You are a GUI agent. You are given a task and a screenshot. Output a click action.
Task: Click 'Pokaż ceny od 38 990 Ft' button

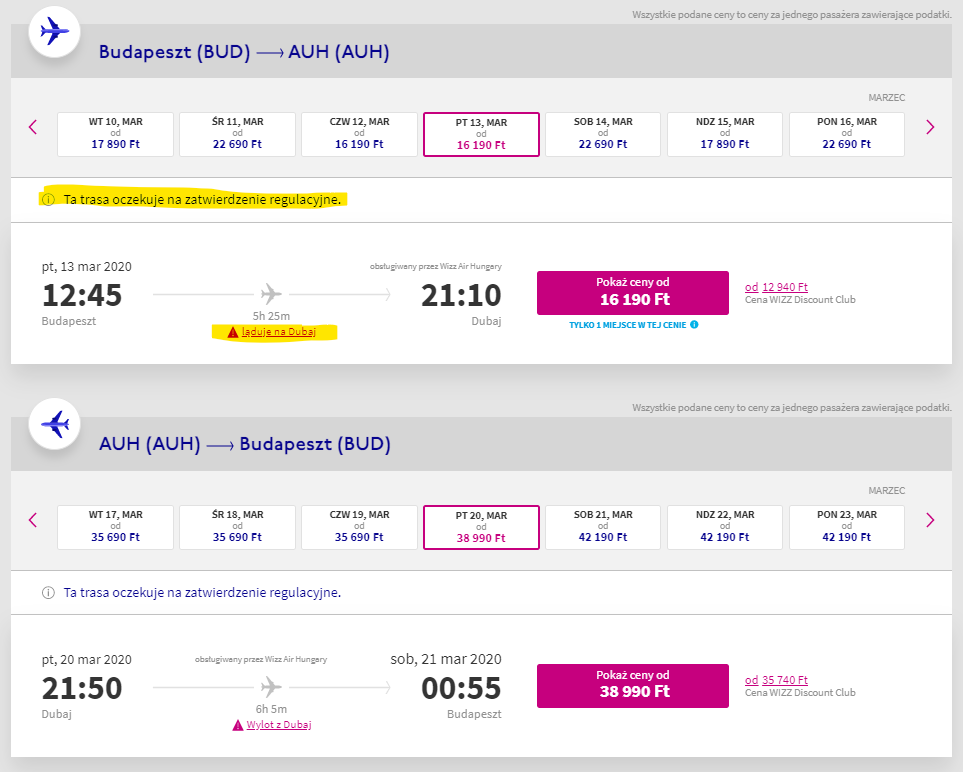pos(633,685)
